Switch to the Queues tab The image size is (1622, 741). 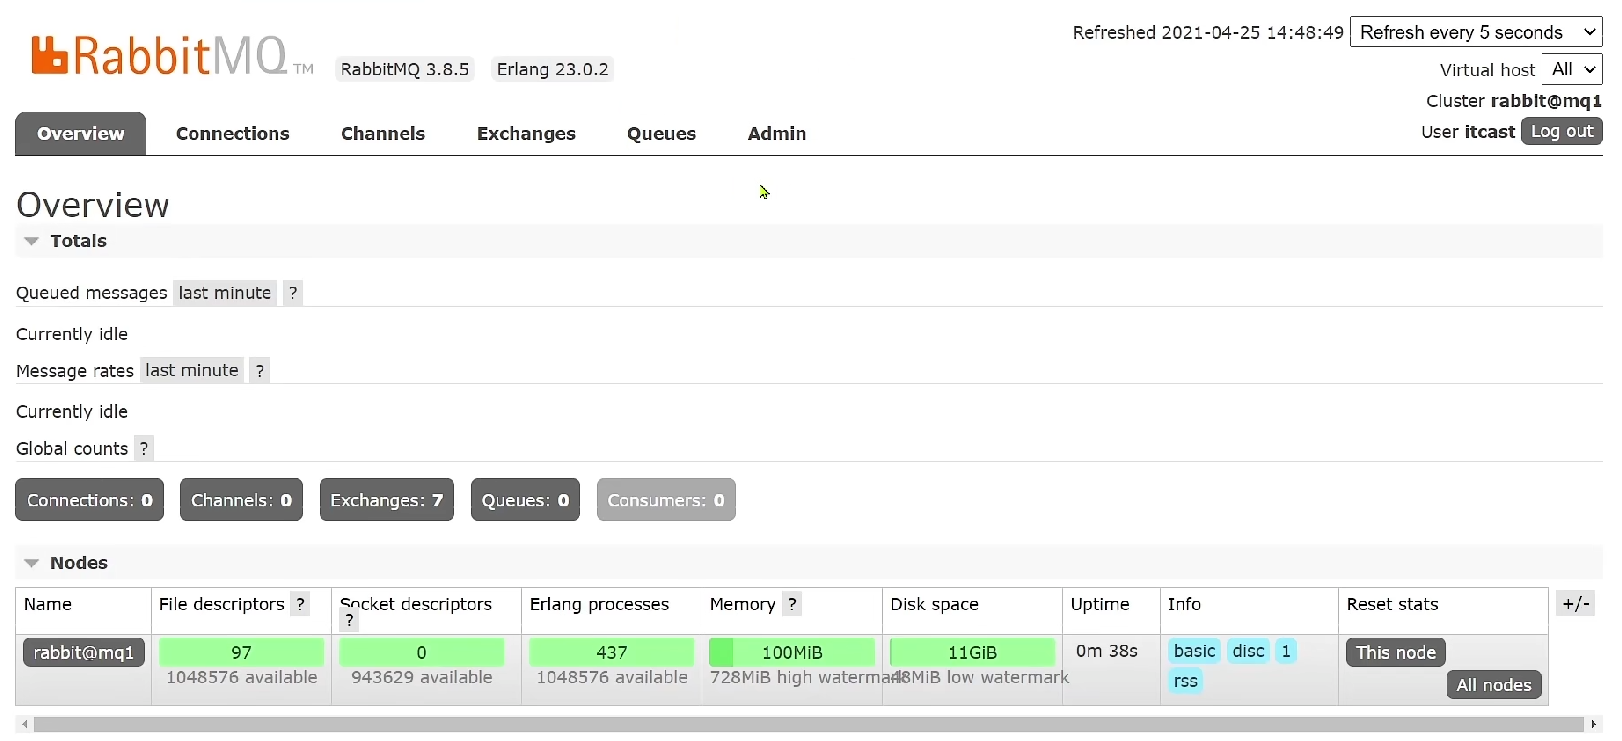pyautogui.click(x=661, y=134)
